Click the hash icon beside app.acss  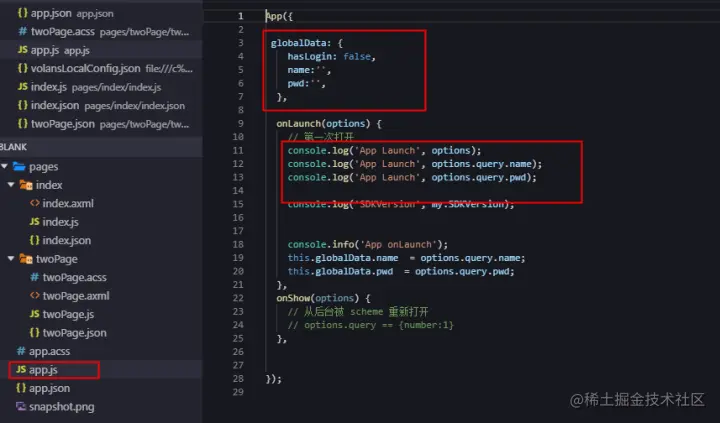[21, 351]
